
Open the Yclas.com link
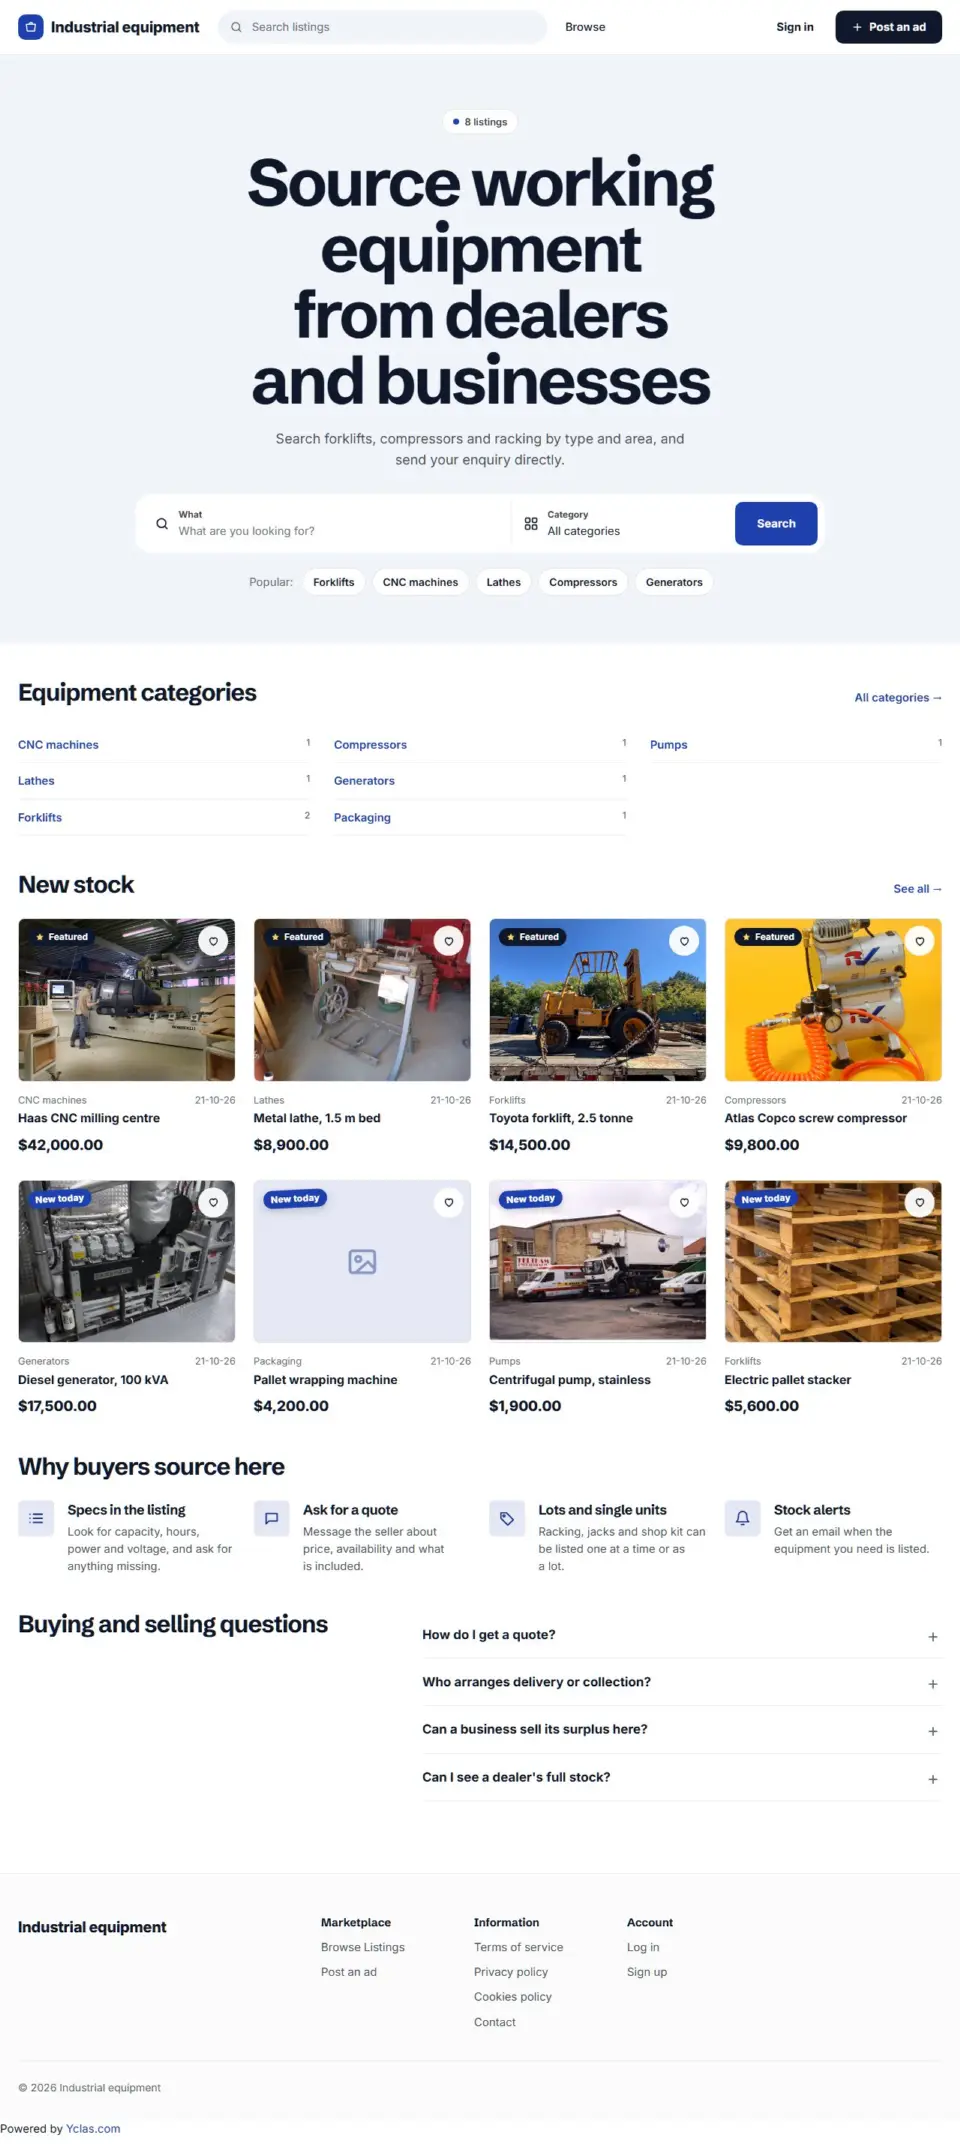pos(93,2129)
